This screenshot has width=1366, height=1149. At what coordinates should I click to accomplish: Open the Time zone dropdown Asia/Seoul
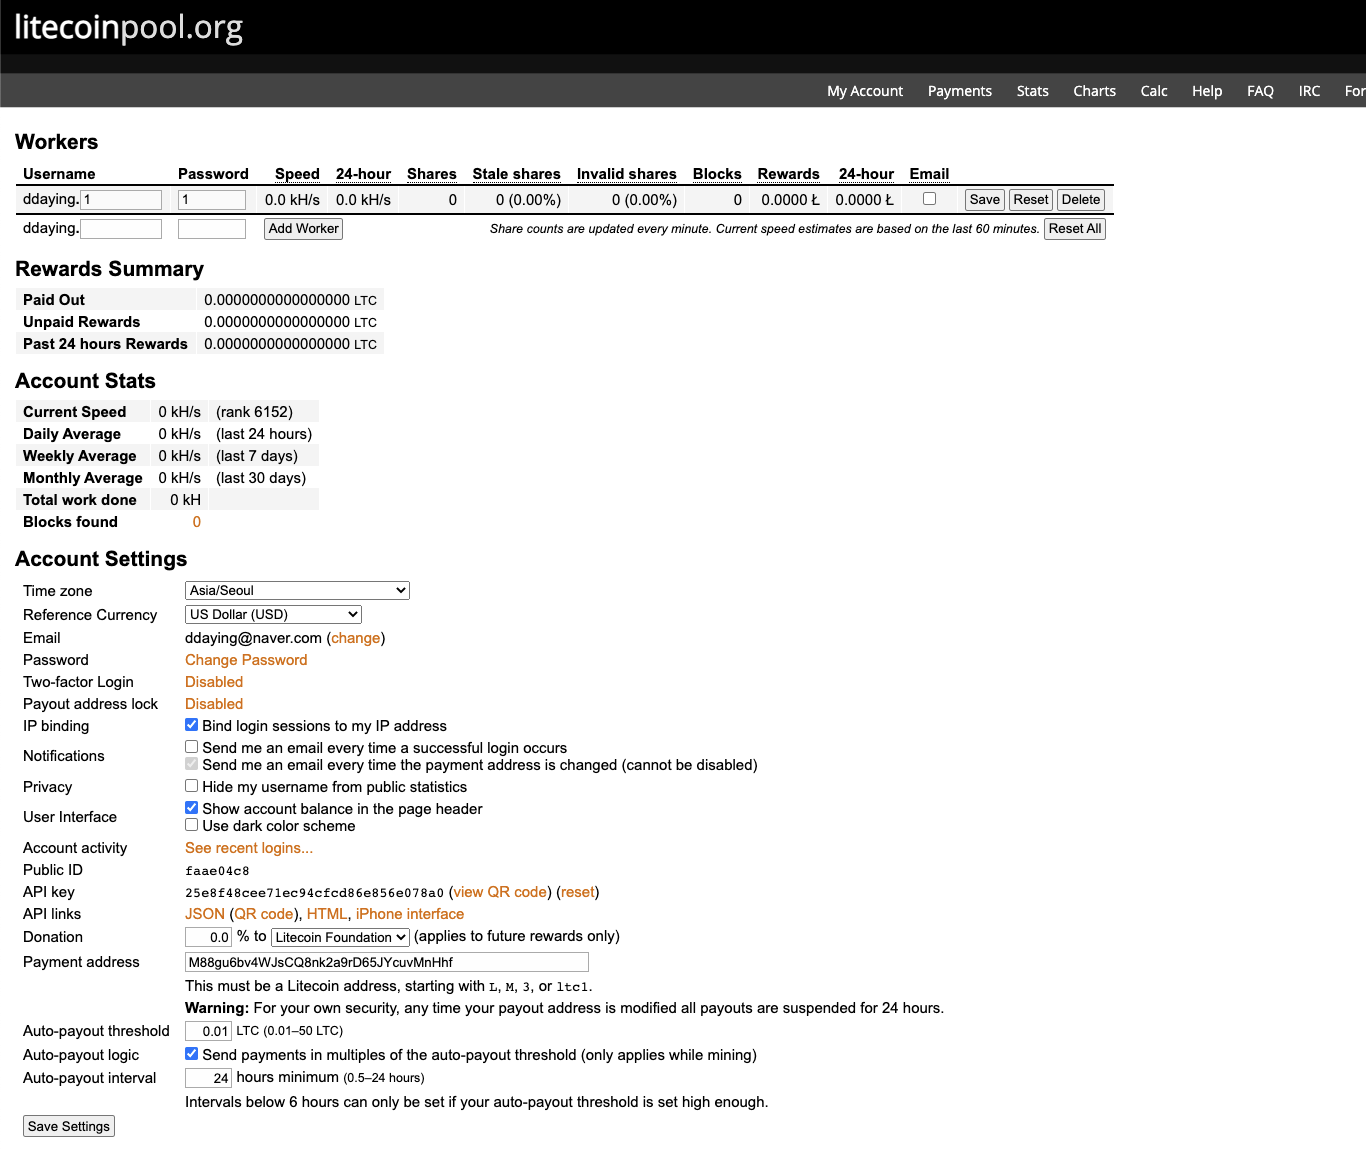tap(297, 591)
